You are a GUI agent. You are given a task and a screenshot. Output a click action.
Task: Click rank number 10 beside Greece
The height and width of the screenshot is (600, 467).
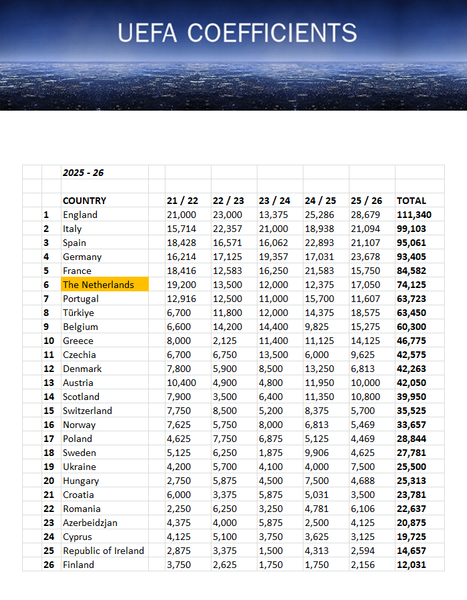point(49,341)
